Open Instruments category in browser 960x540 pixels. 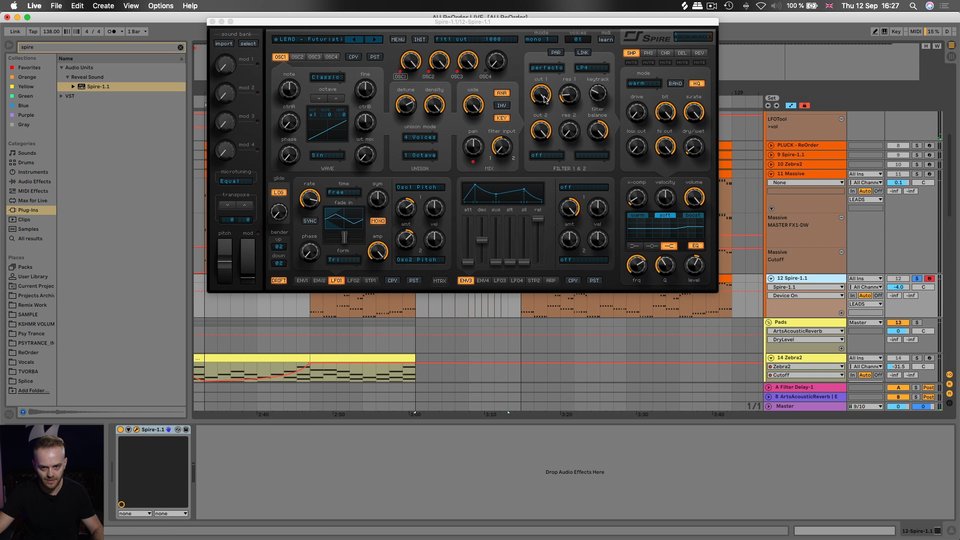[33, 172]
